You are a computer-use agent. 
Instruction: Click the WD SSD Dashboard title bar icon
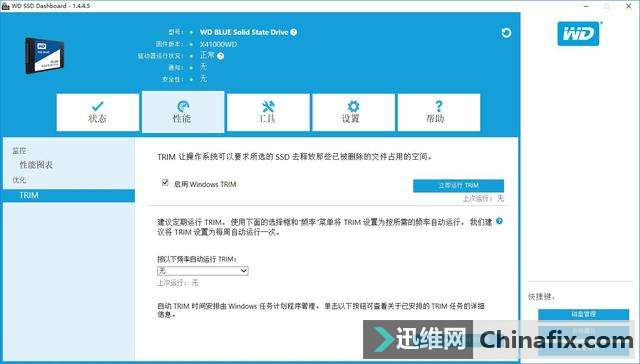5,6
